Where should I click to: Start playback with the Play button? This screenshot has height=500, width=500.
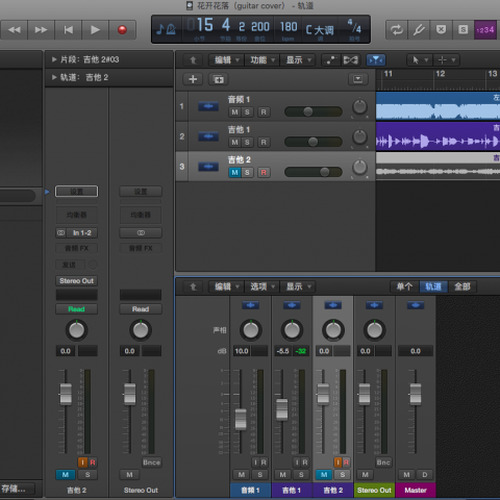point(95,30)
